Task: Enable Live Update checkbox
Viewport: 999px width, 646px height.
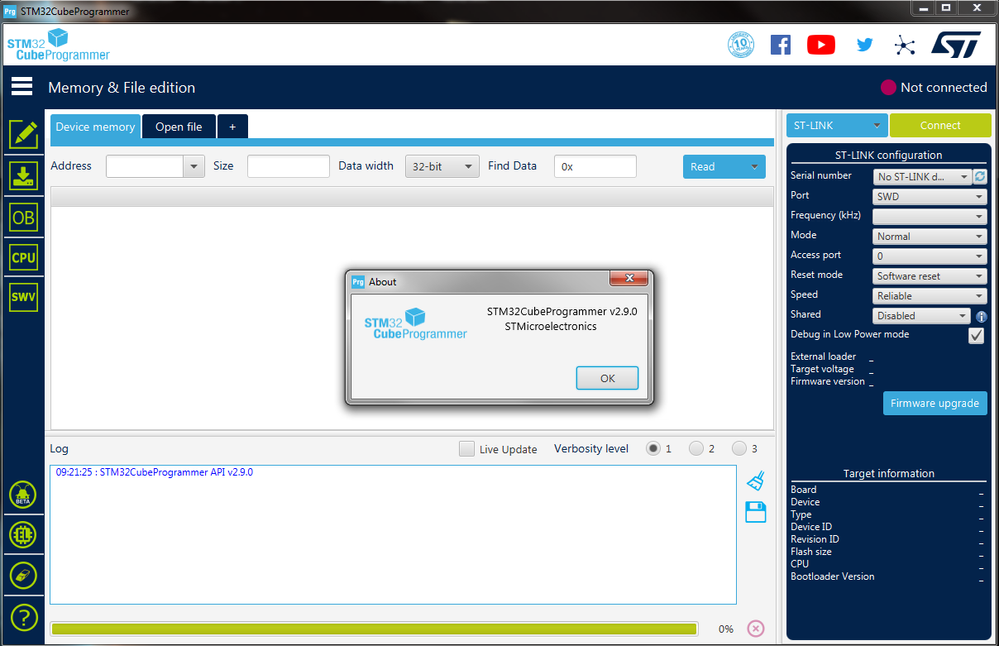Action: (x=466, y=449)
